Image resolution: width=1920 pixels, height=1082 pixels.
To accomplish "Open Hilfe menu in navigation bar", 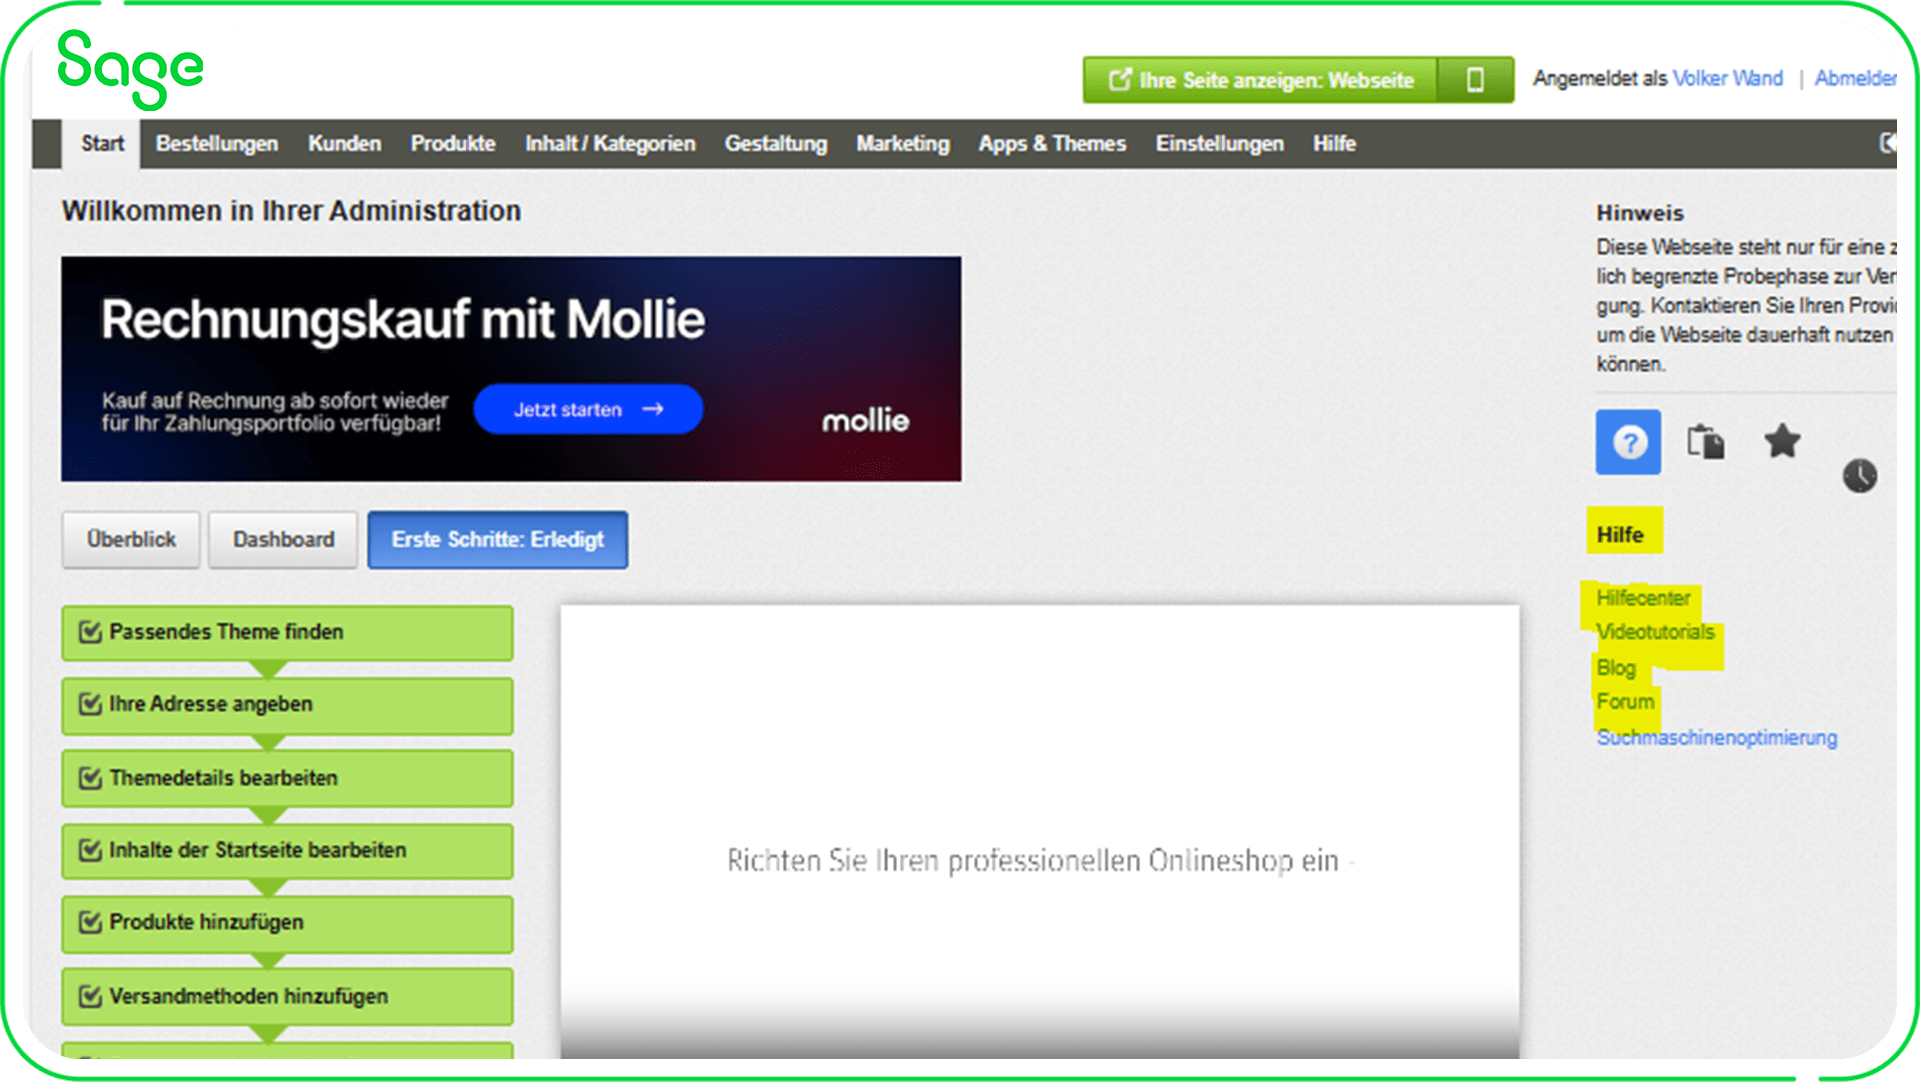I will [1334, 144].
